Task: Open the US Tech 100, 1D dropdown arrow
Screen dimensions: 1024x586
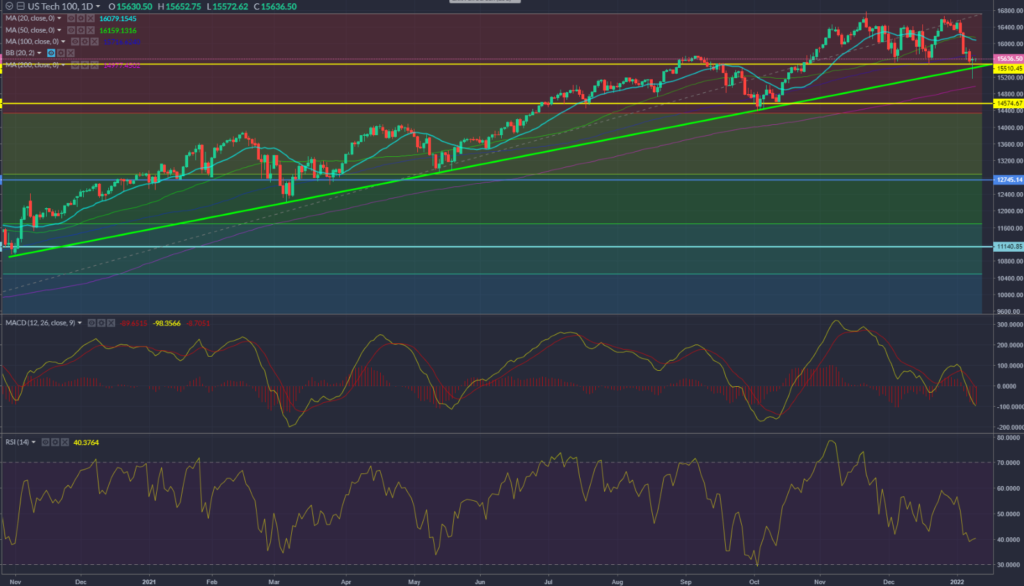Action: pos(98,6)
